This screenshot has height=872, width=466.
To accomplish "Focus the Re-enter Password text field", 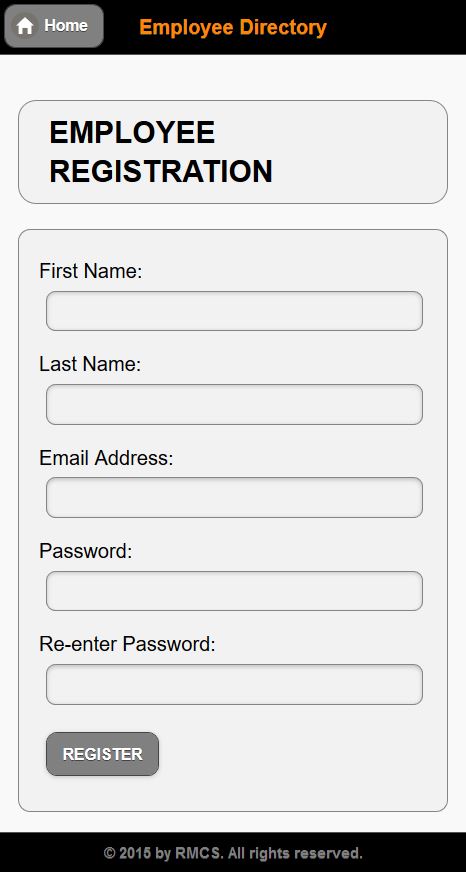I will 234,685.
